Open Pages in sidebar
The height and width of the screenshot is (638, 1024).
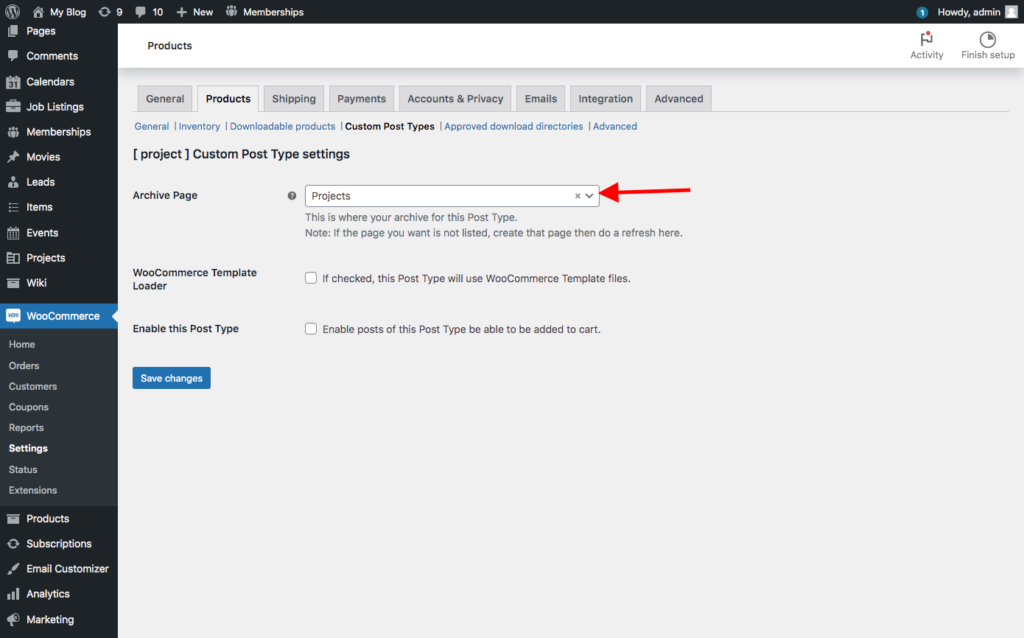40,31
